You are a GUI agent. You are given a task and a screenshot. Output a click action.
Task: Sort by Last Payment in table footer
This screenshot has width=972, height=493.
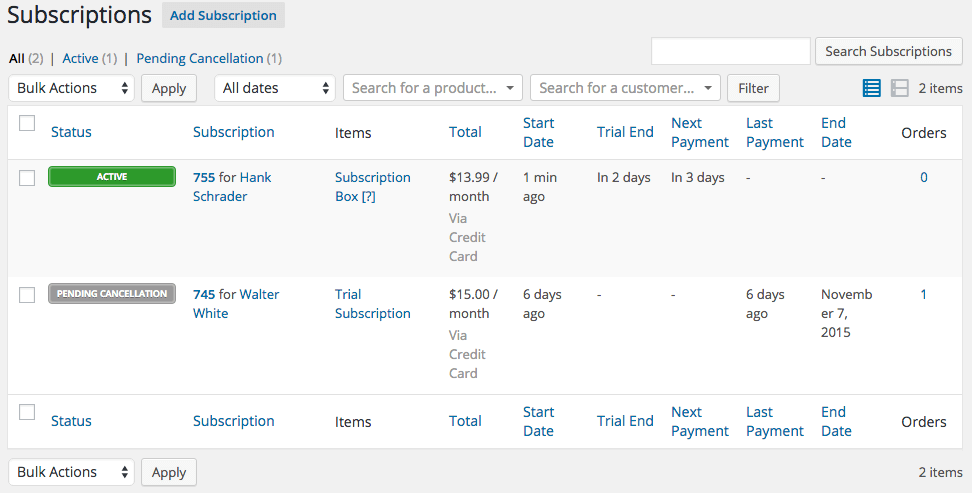pyautogui.click(x=775, y=421)
